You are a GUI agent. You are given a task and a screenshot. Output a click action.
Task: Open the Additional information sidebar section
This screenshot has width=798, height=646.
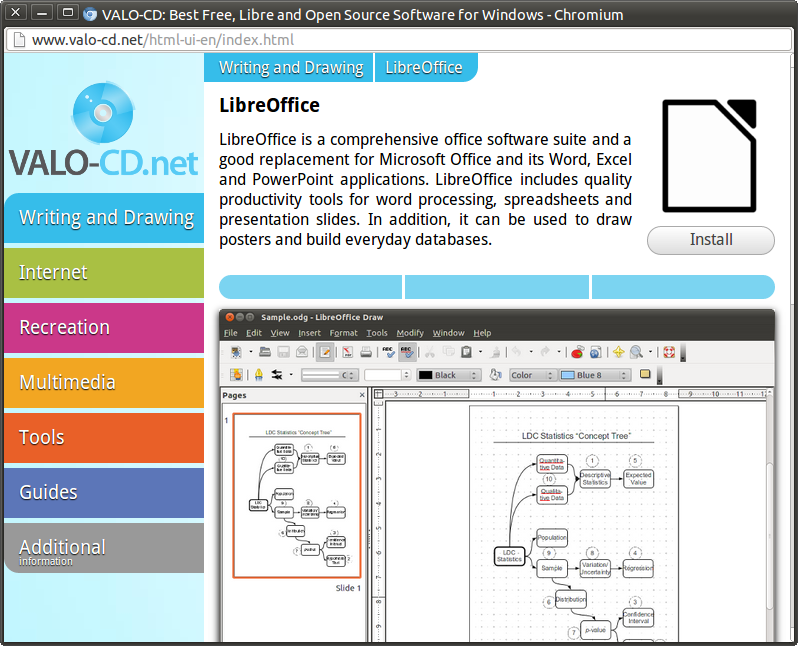(x=104, y=548)
